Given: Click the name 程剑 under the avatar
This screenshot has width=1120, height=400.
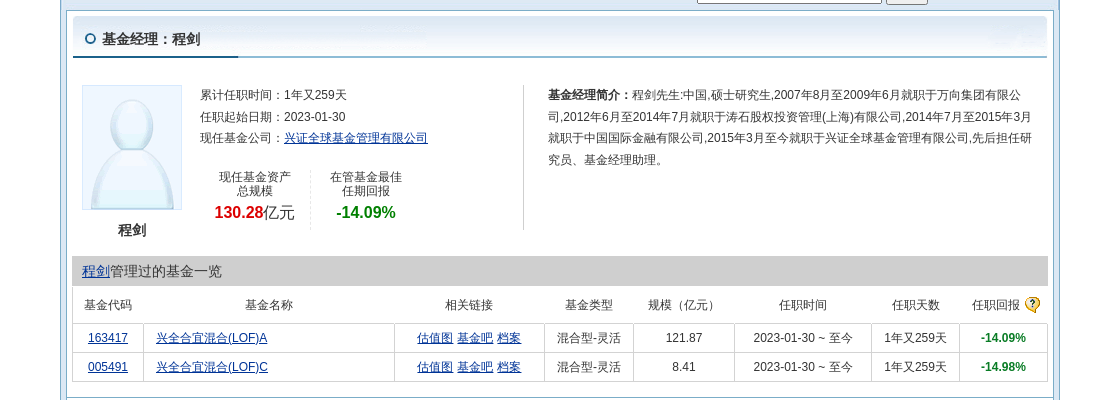Looking at the screenshot, I should (x=132, y=230).
